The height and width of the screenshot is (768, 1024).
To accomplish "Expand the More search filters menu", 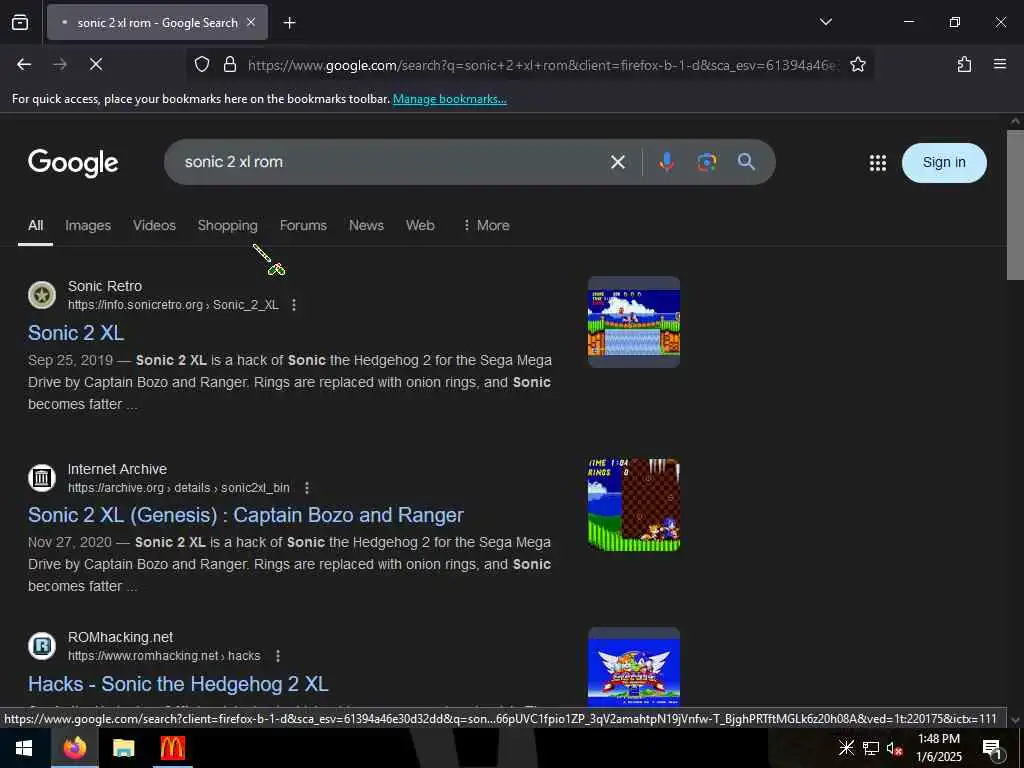I will click(x=486, y=225).
